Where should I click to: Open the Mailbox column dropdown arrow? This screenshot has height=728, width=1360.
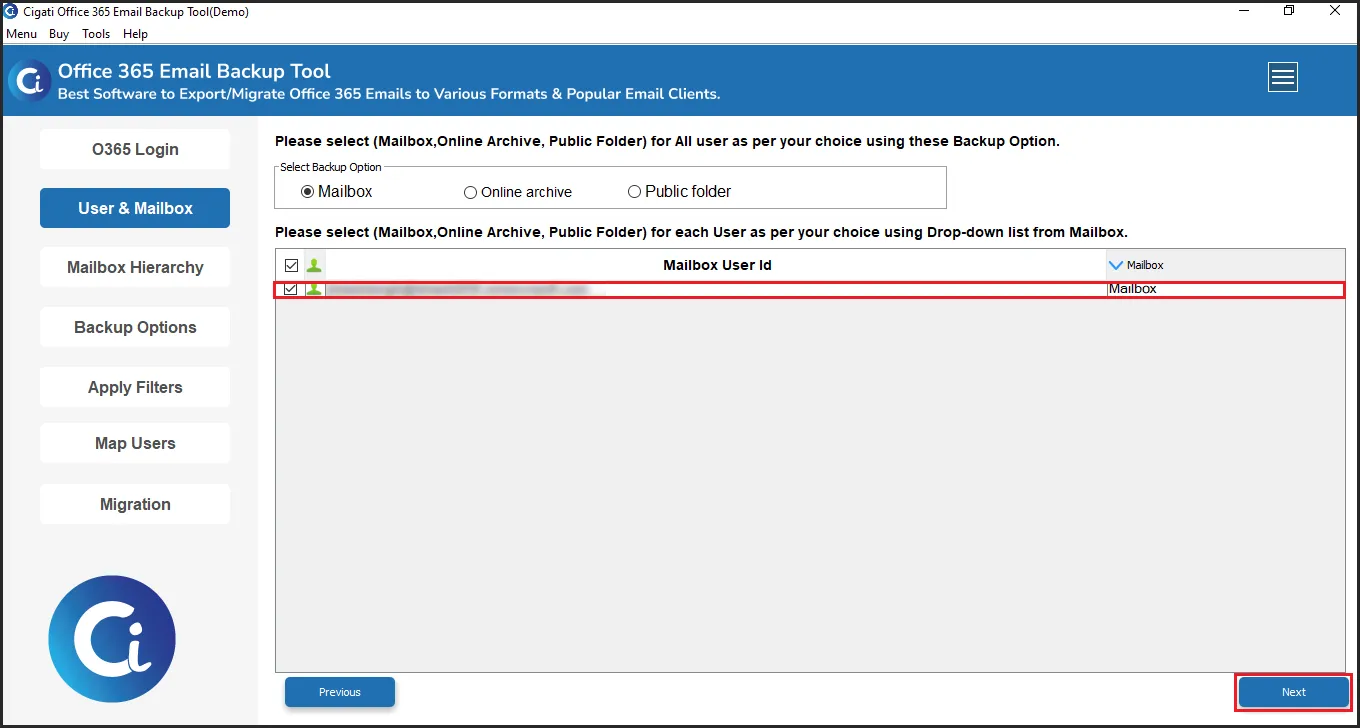pyautogui.click(x=1116, y=265)
